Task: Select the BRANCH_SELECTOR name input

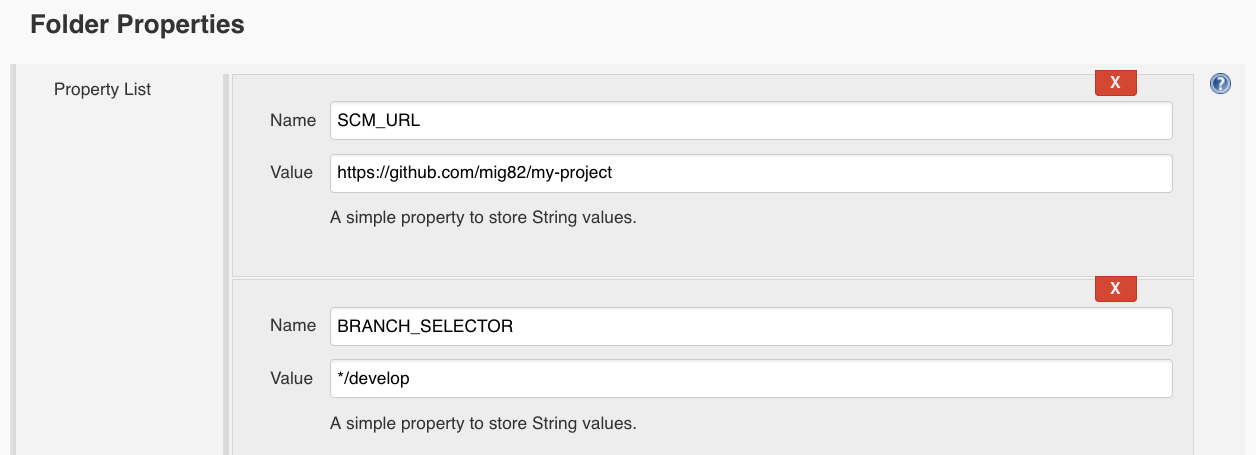Action: tap(750, 326)
